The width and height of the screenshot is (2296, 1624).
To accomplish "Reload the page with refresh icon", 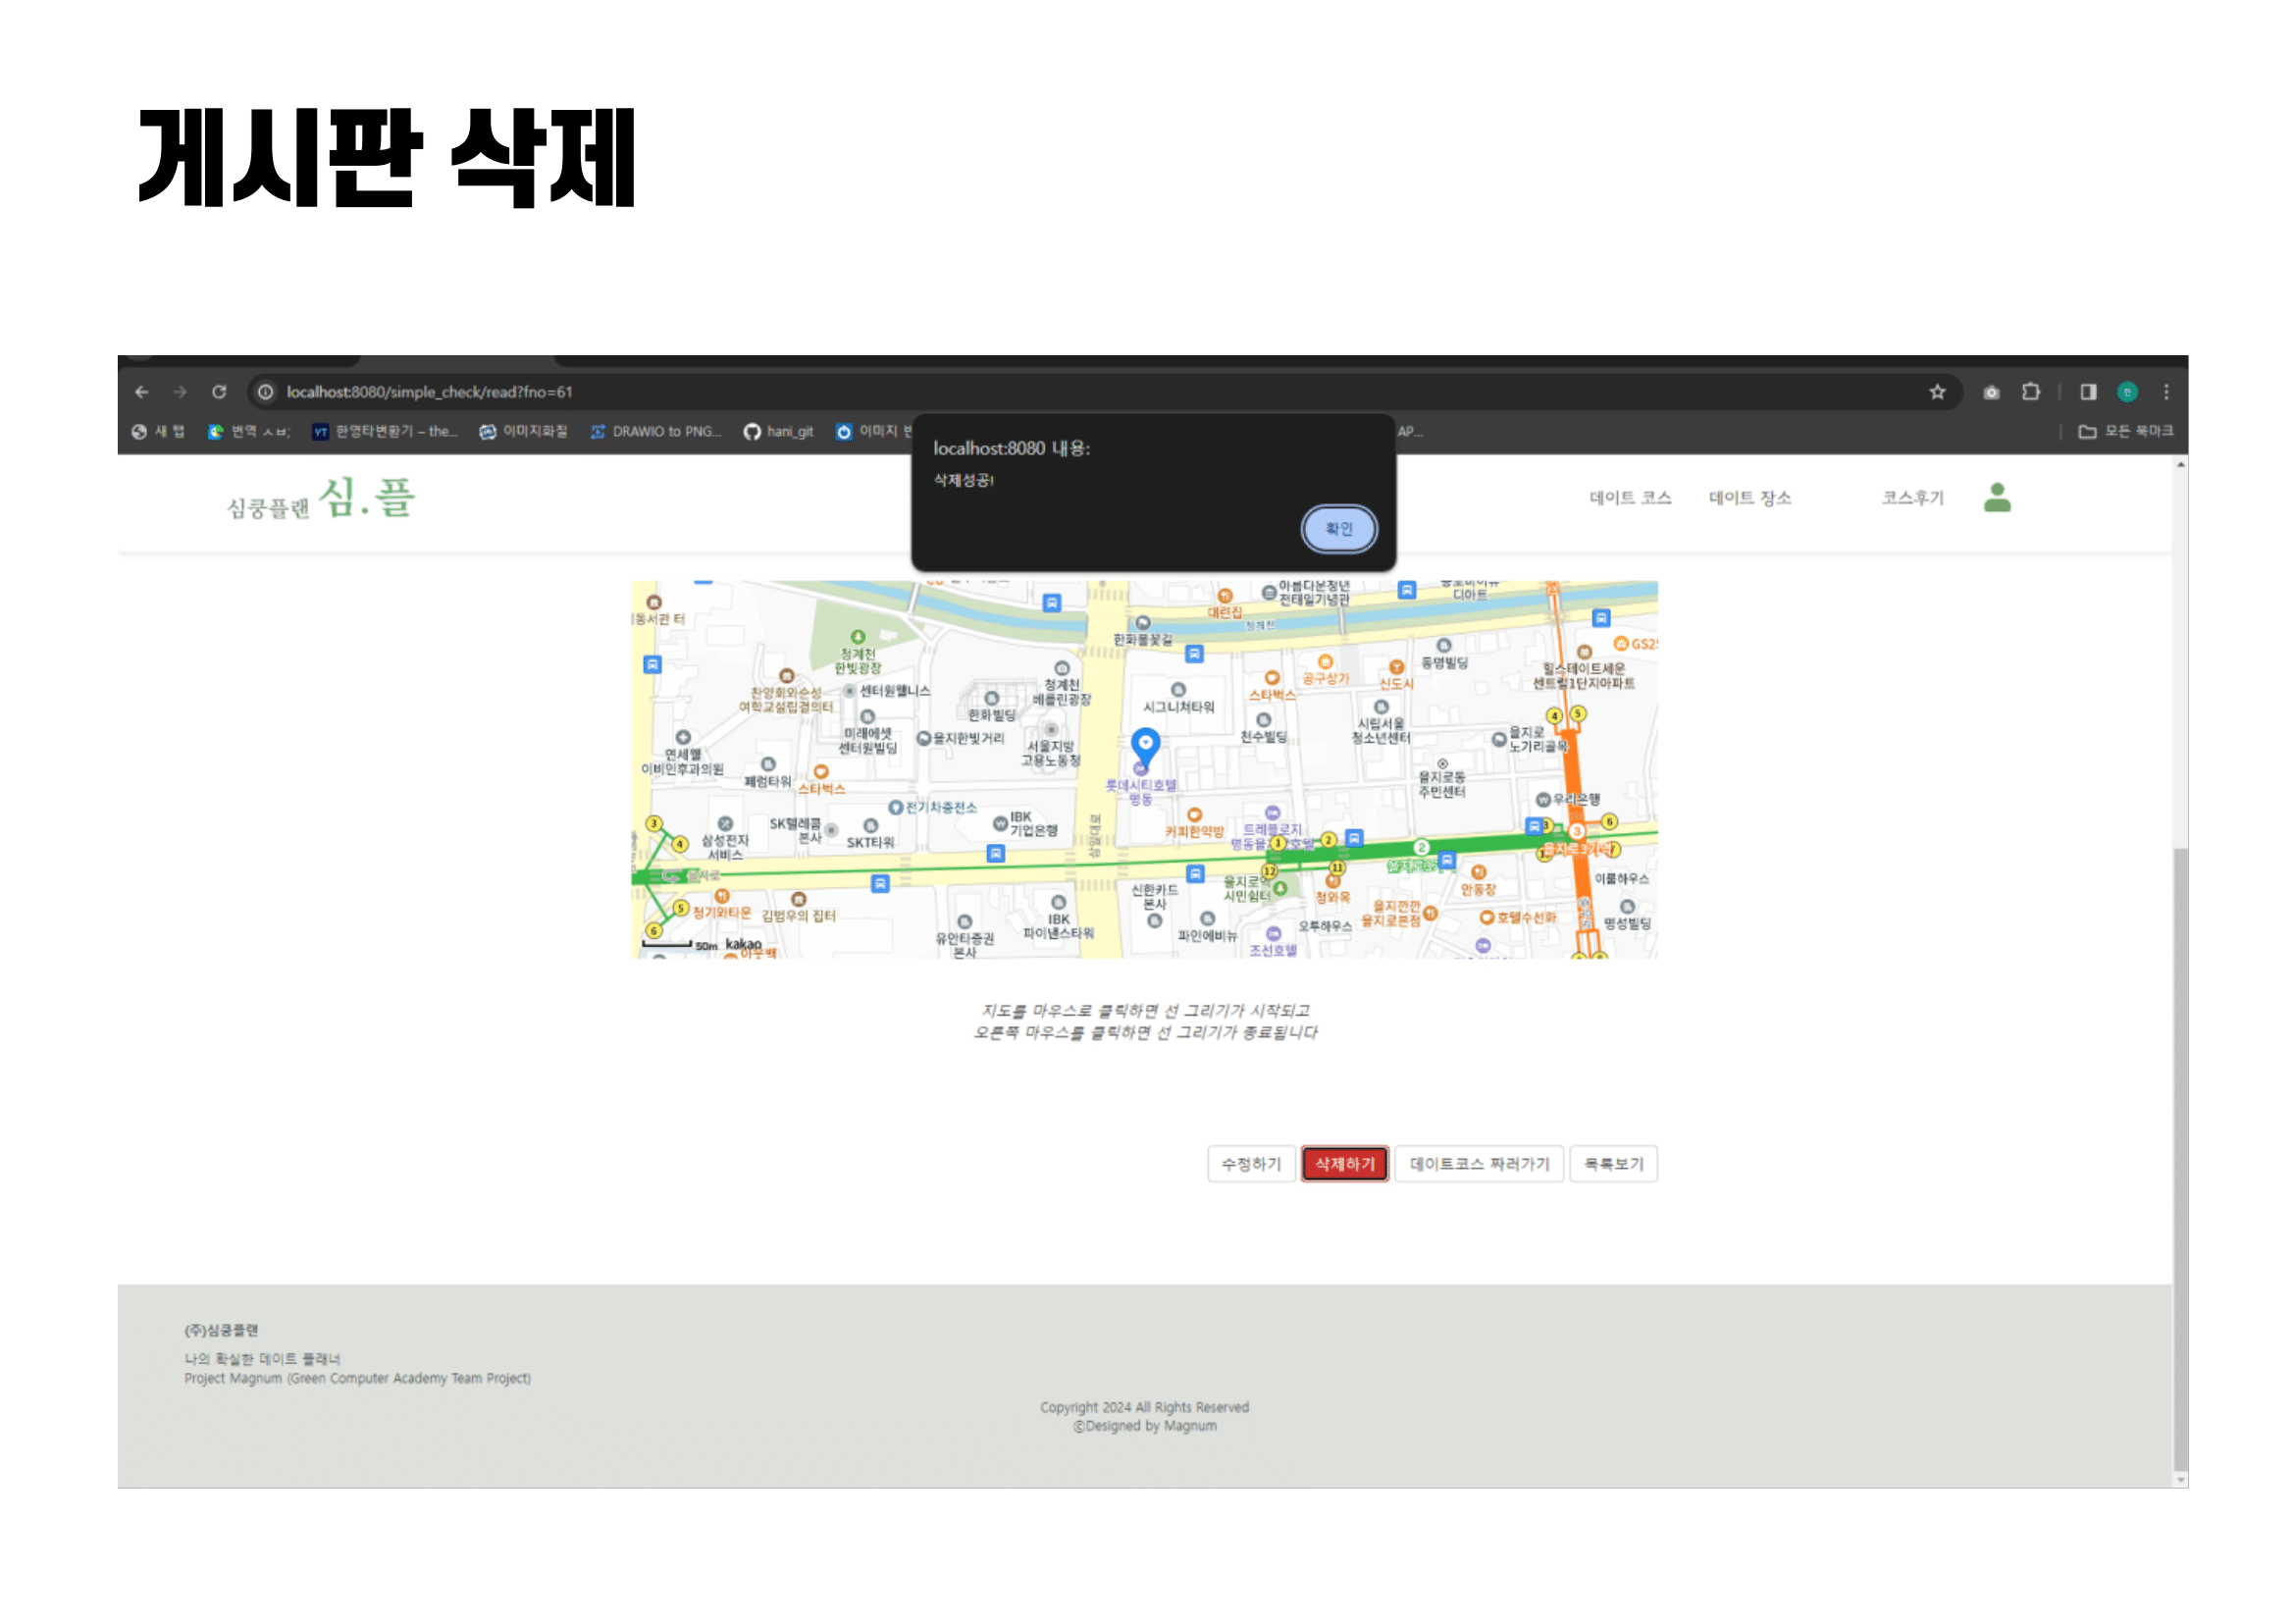I will 219,392.
